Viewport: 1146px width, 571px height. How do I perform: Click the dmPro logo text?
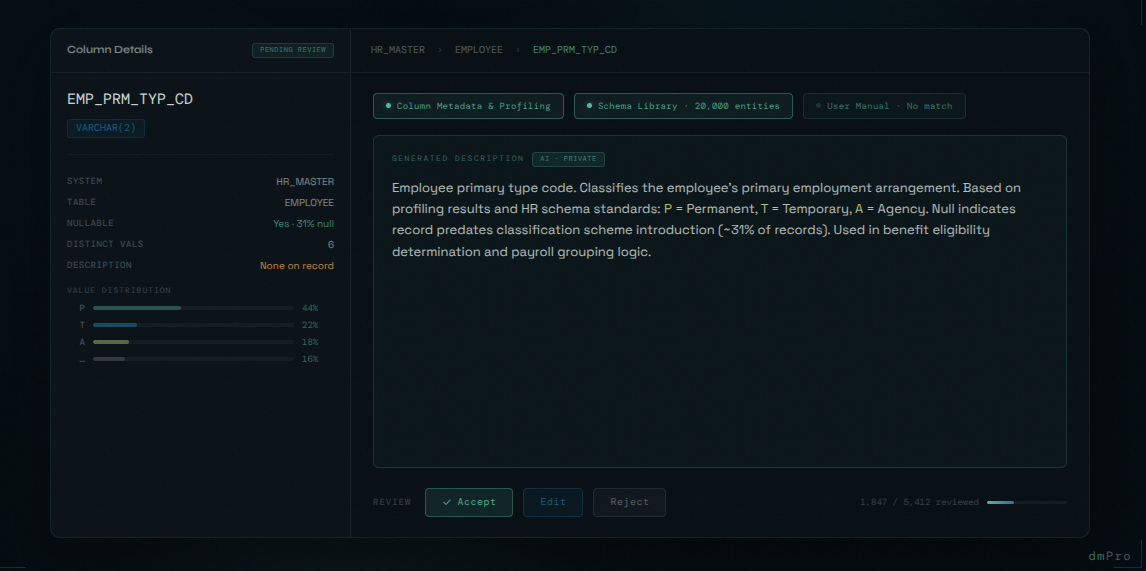tap(1109, 556)
